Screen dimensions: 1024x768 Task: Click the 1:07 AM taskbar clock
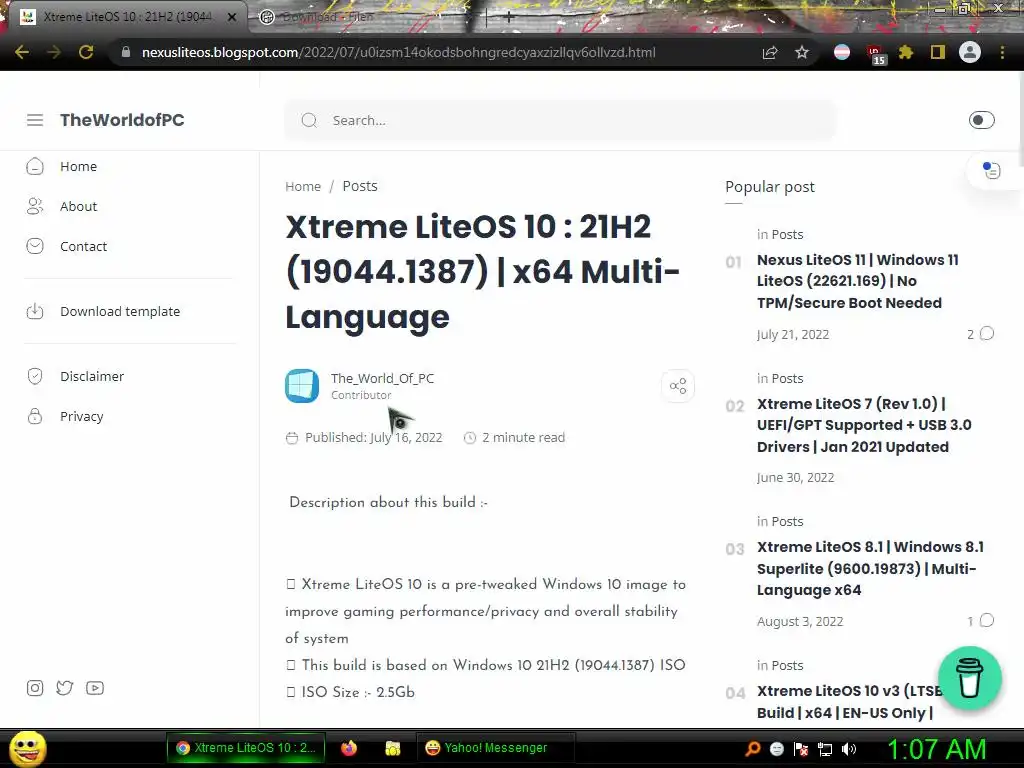(936, 749)
